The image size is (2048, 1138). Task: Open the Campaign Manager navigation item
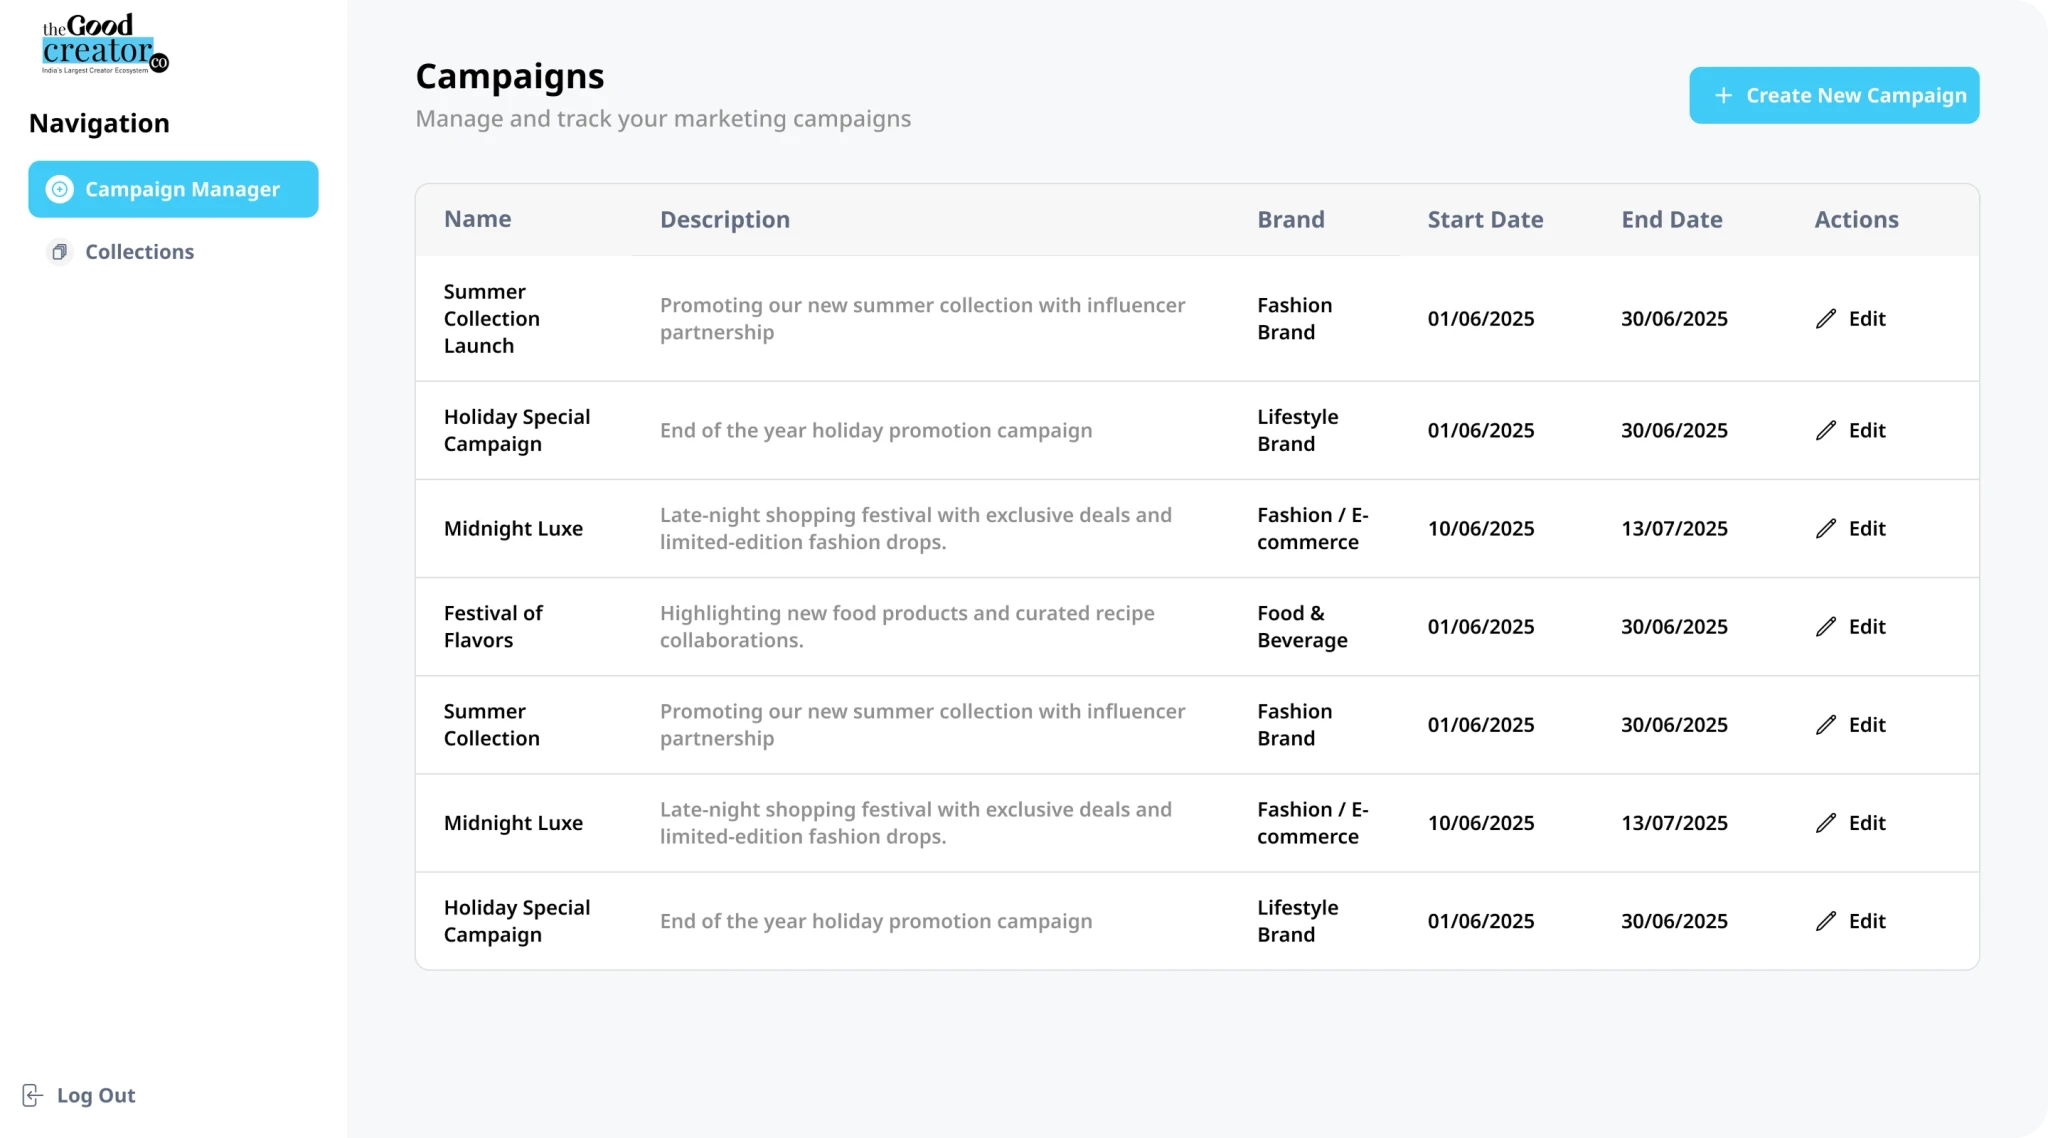(173, 189)
